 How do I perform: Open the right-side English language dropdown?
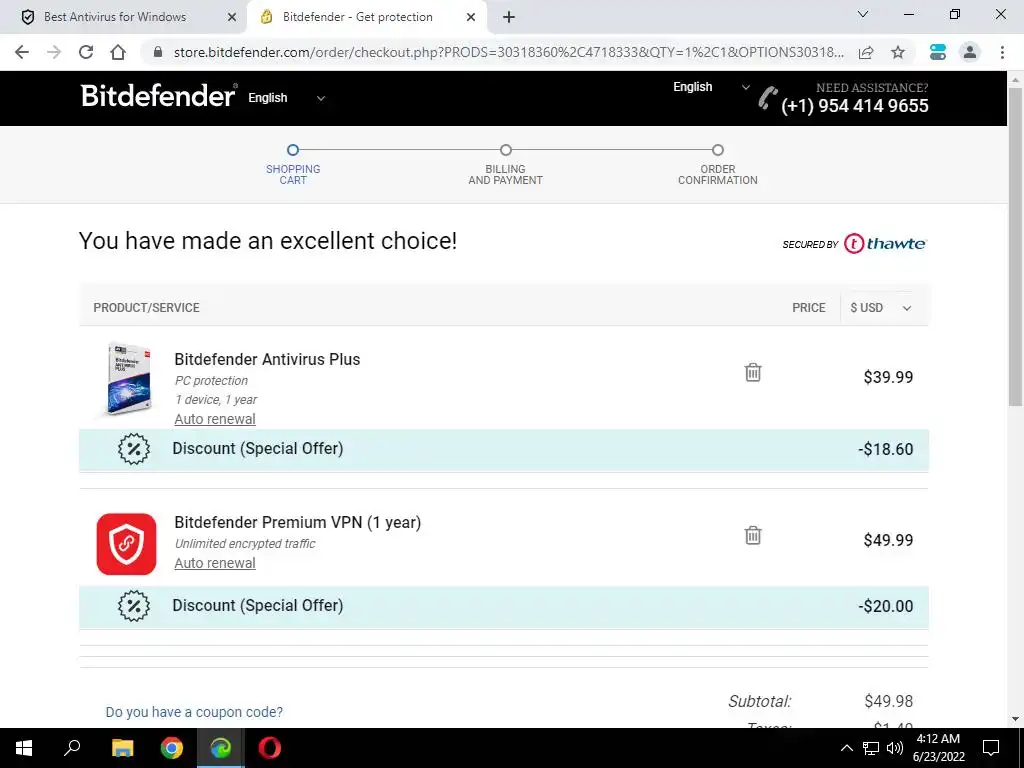[711, 87]
